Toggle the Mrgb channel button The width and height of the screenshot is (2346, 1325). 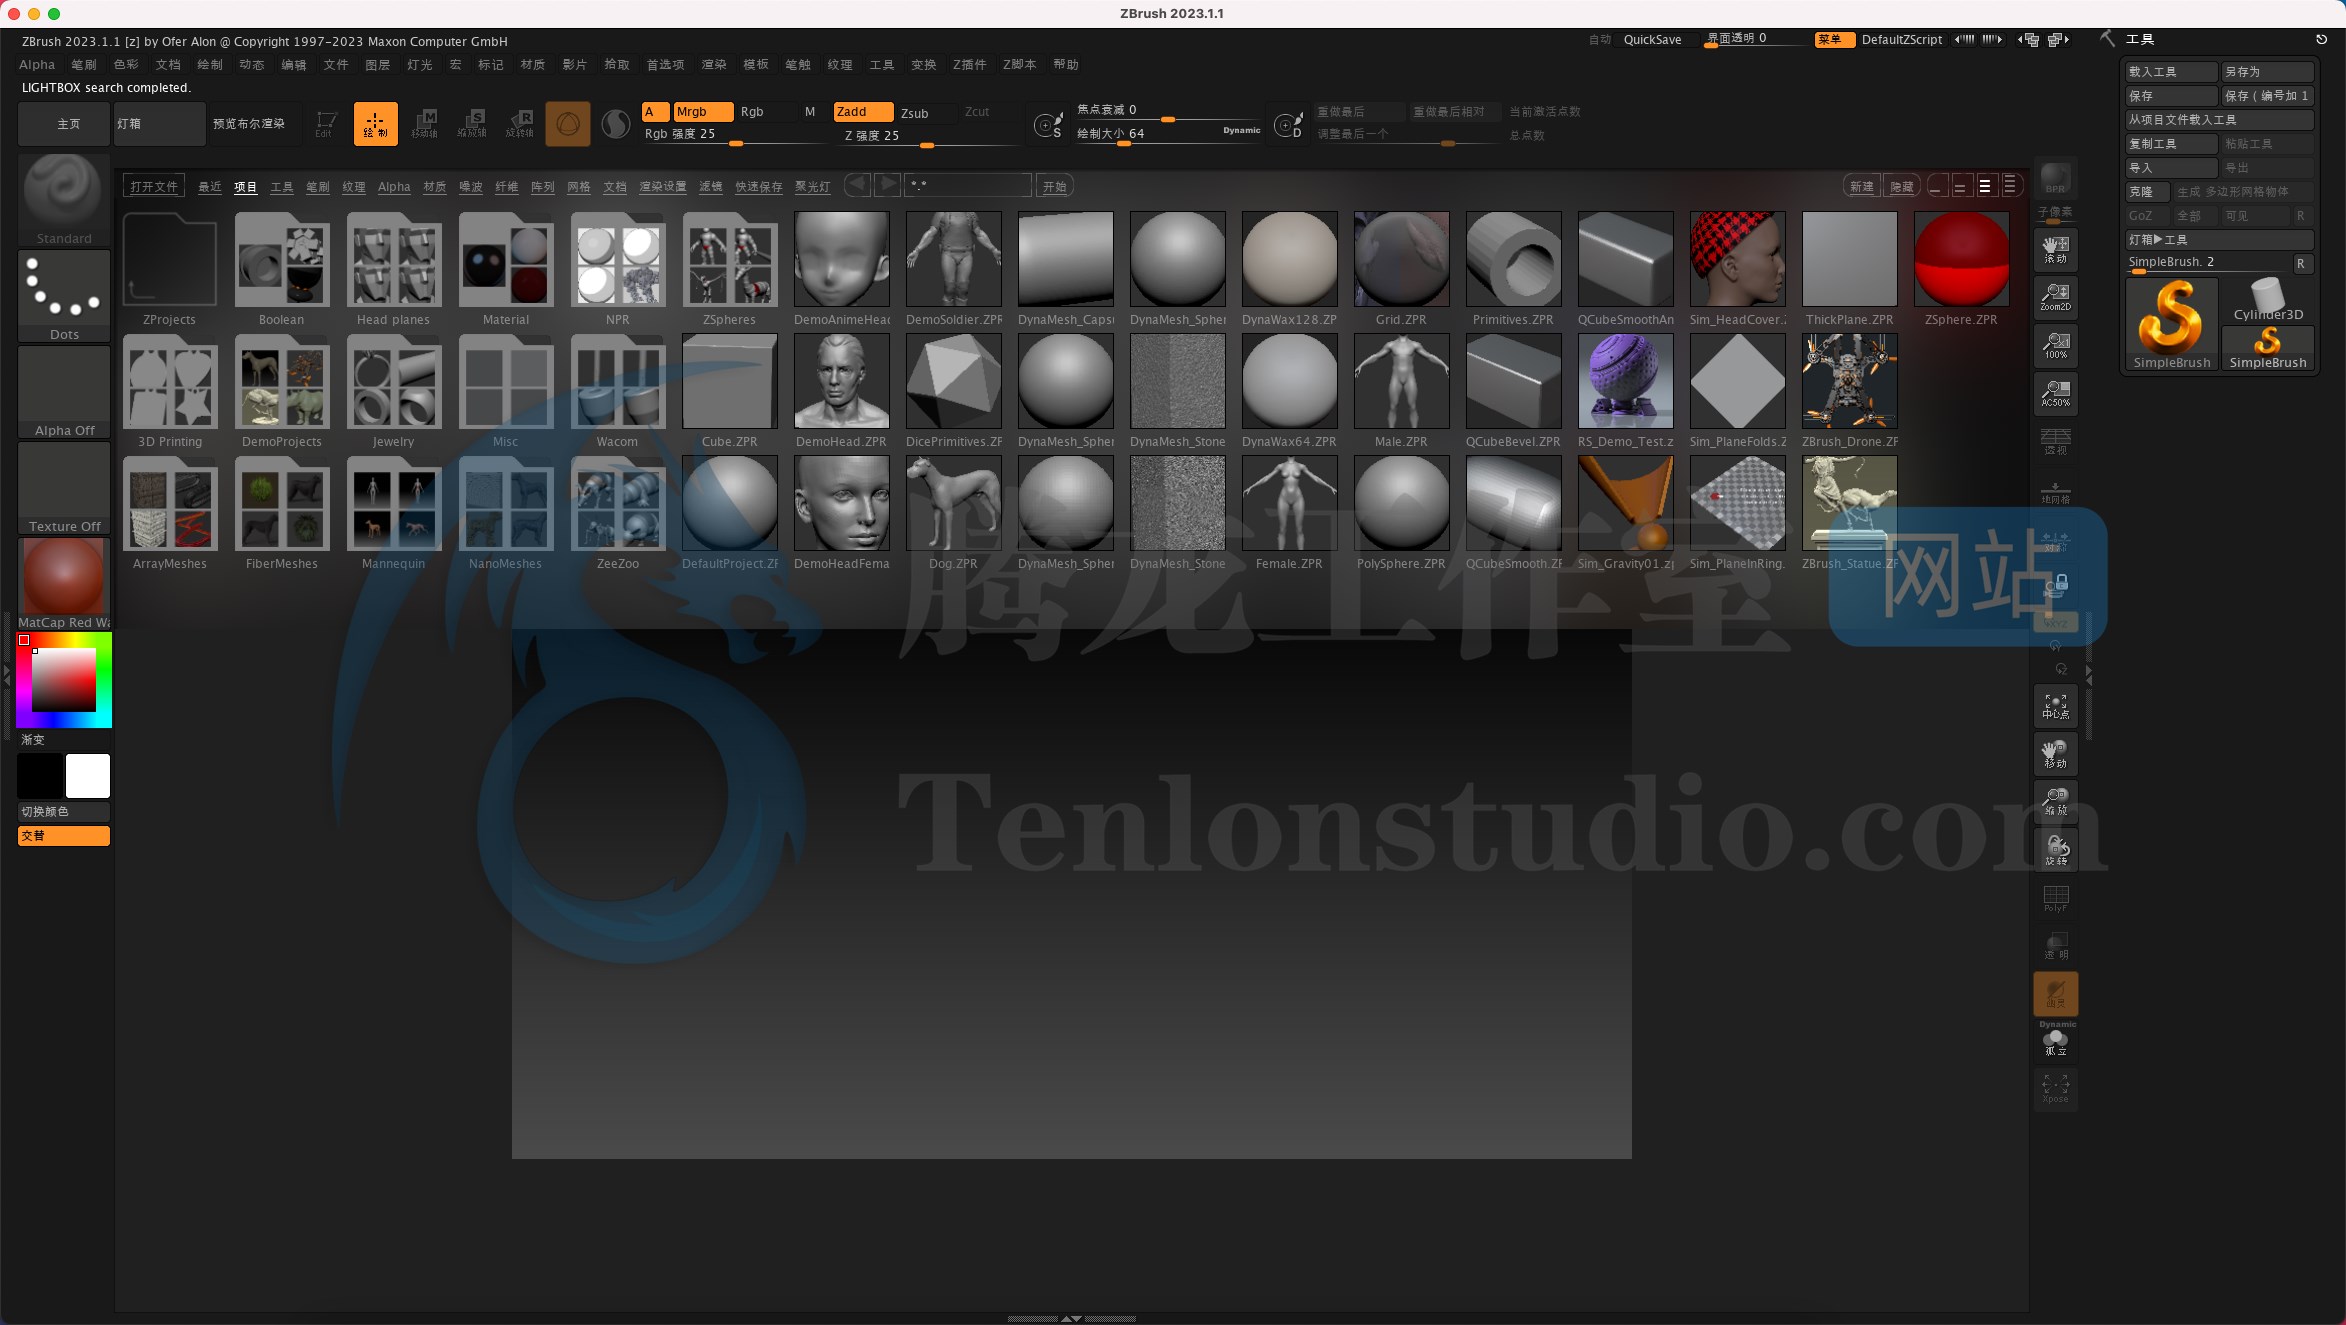point(703,112)
